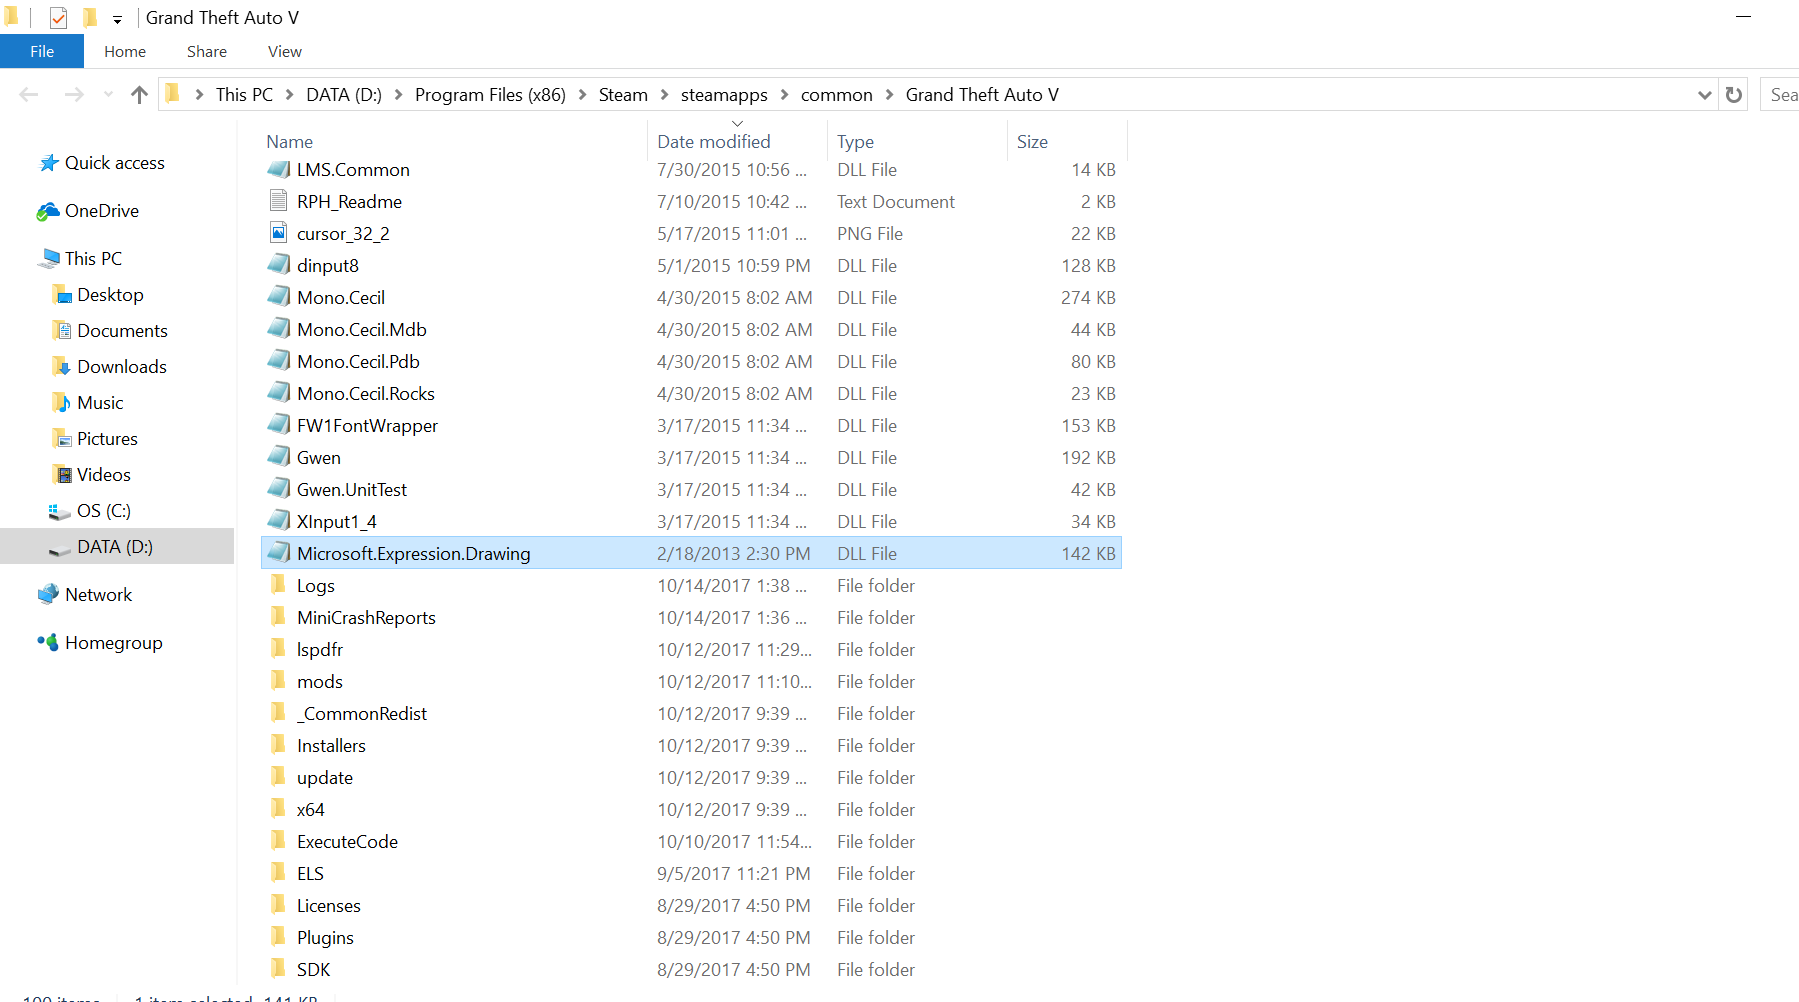Viewport: 1799px width, 1002px height.
Task: Select the update folder icon
Action: [x=279, y=777]
